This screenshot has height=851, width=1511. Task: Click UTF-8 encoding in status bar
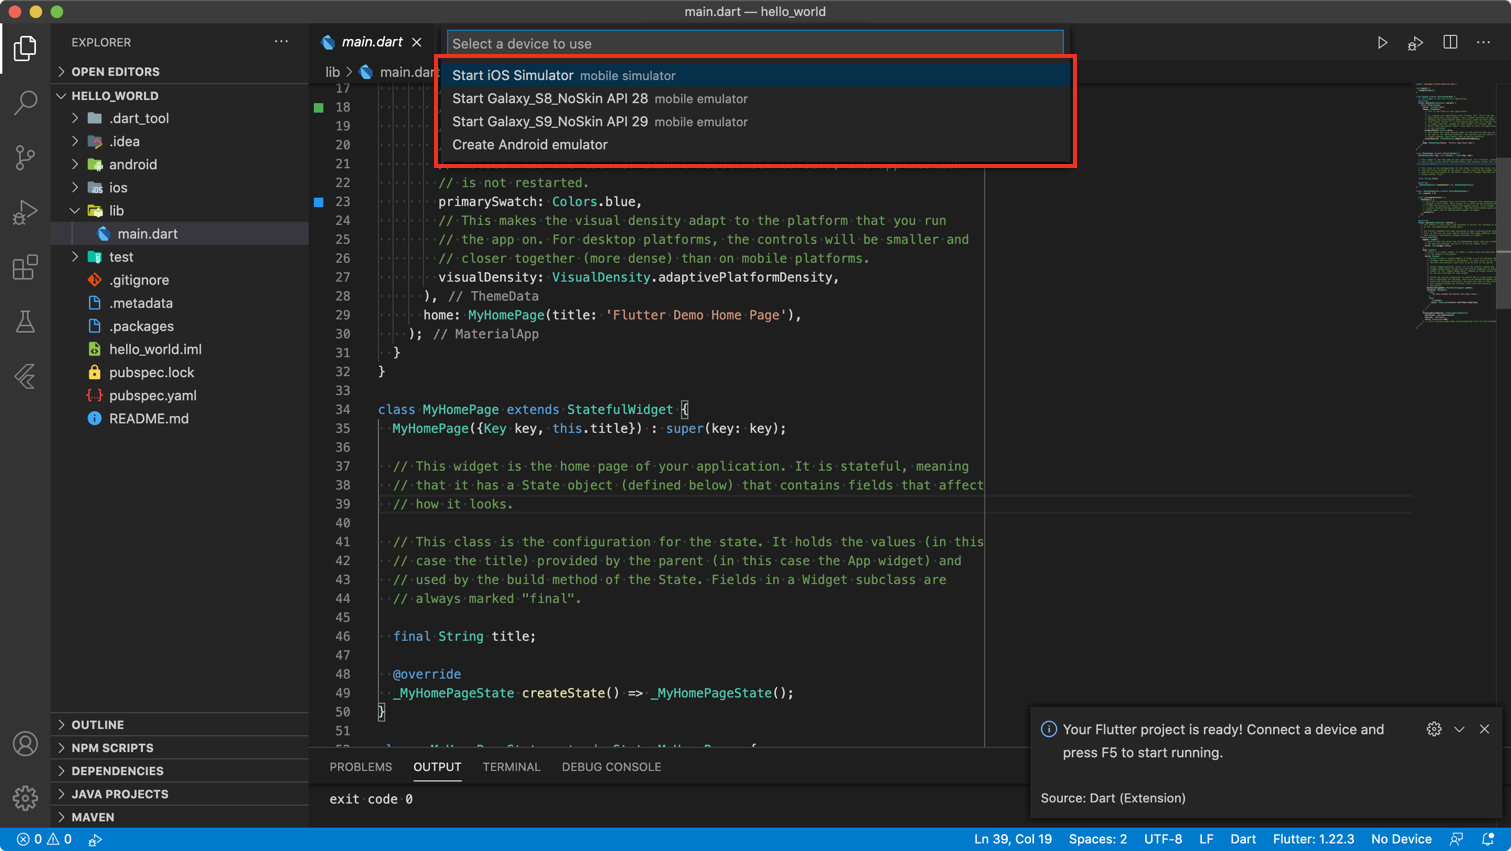(x=1163, y=839)
